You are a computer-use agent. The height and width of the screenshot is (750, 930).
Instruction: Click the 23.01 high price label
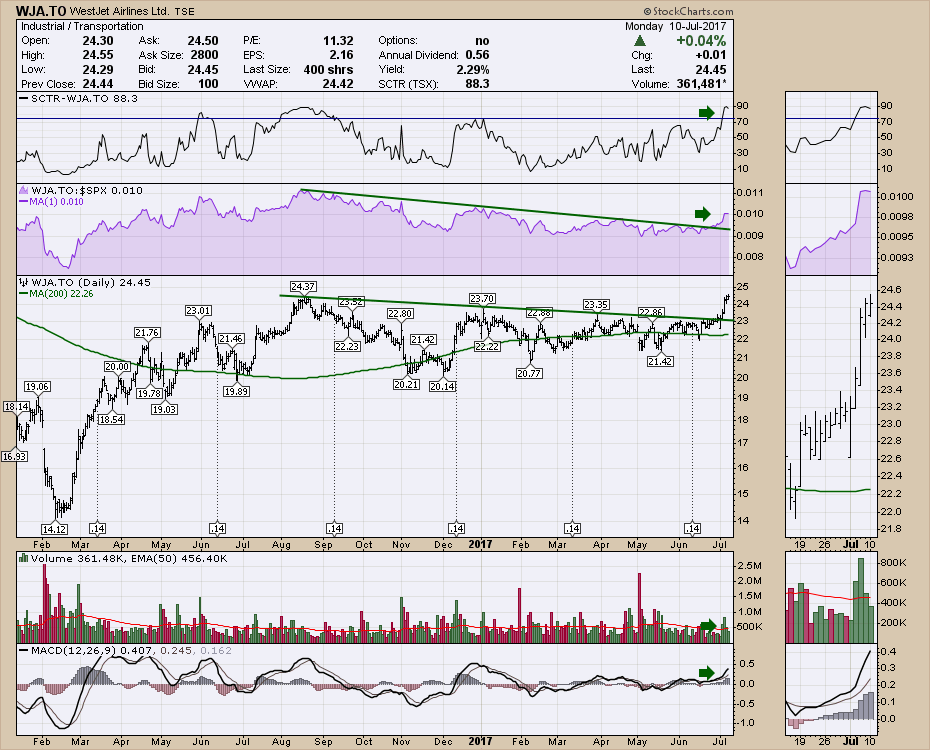(x=198, y=310)
